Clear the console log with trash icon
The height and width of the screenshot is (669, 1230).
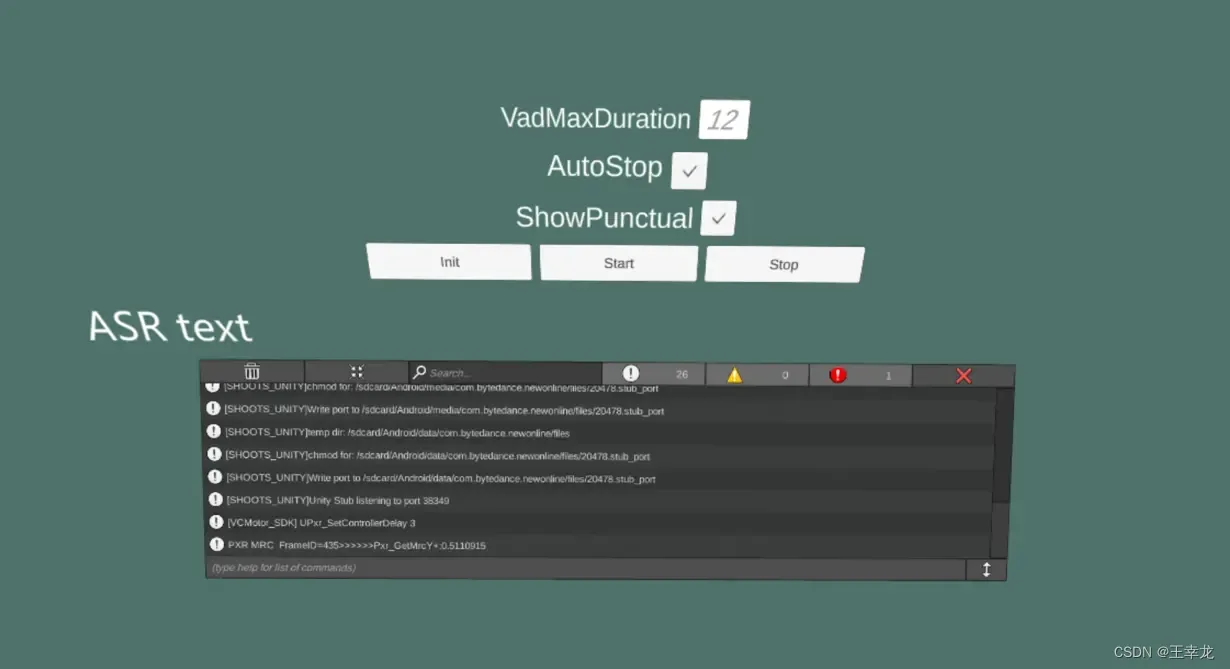pyautogui.click(x=252, y=371)
